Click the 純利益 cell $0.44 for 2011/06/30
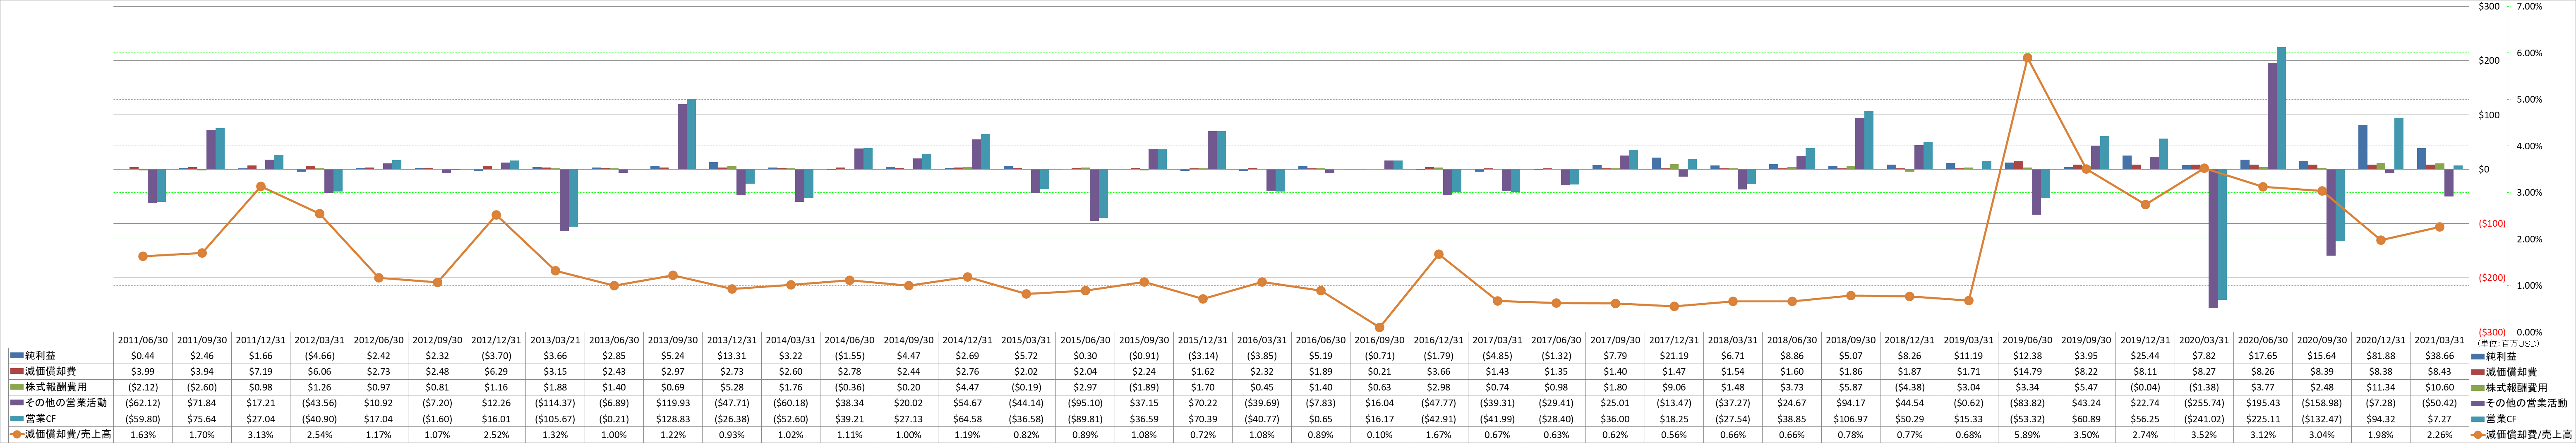Viewport: 2576px width, 443px height. (x=143, y=356)
